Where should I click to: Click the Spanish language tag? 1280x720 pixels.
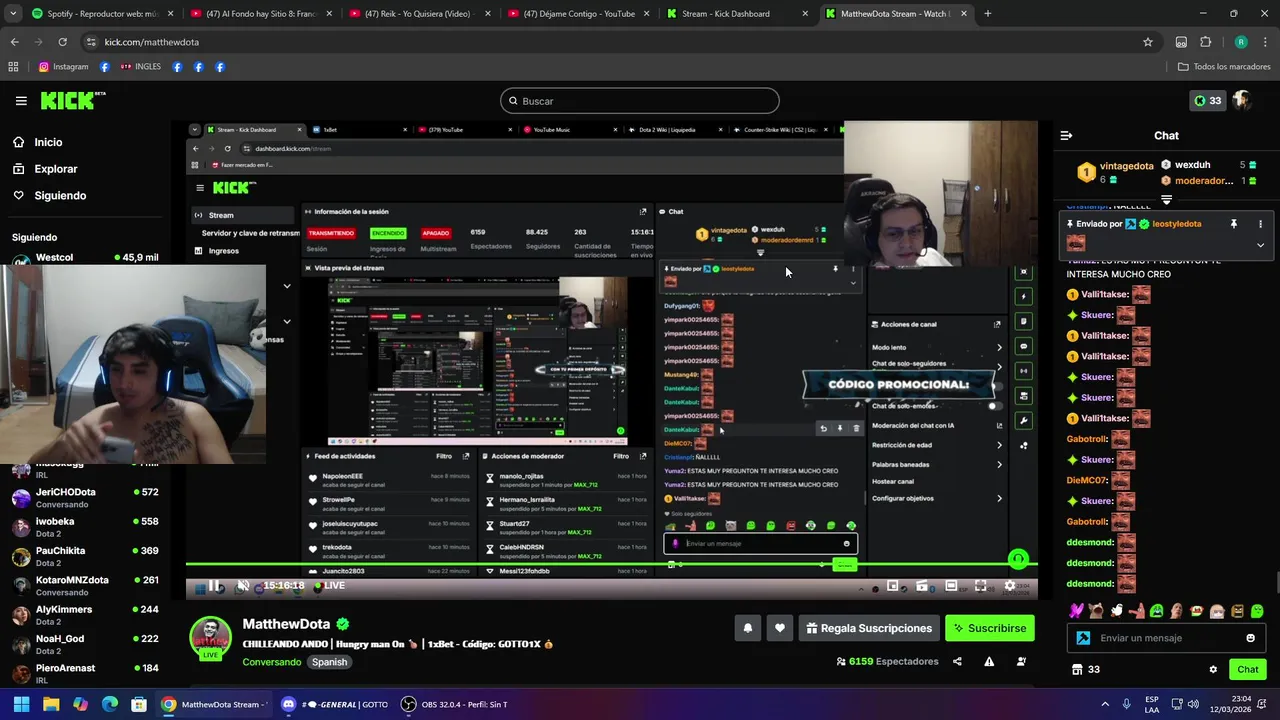329,662
